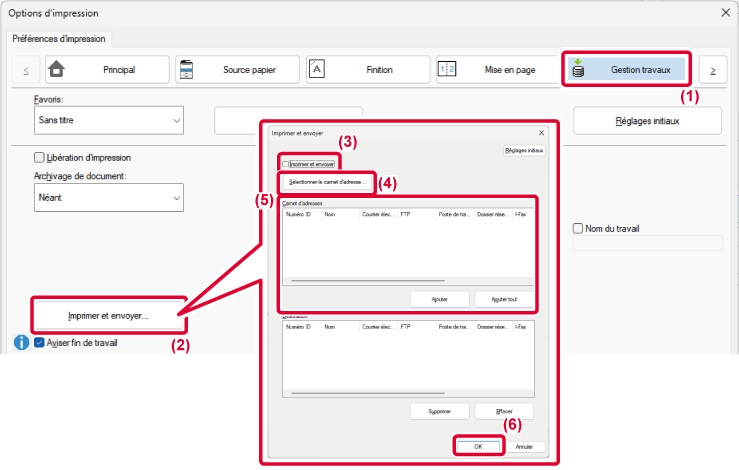This screenshot has height=470, width=739.
Task: Click the Finition page icon
Action: pyautogui.click(x=317, y=70)
